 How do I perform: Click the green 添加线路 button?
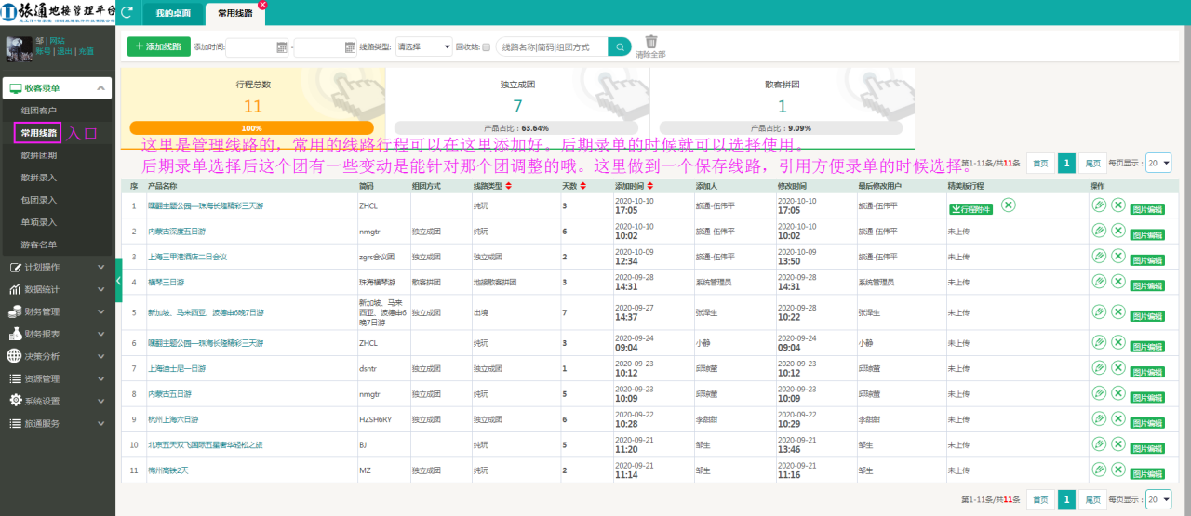coord(159,46)
